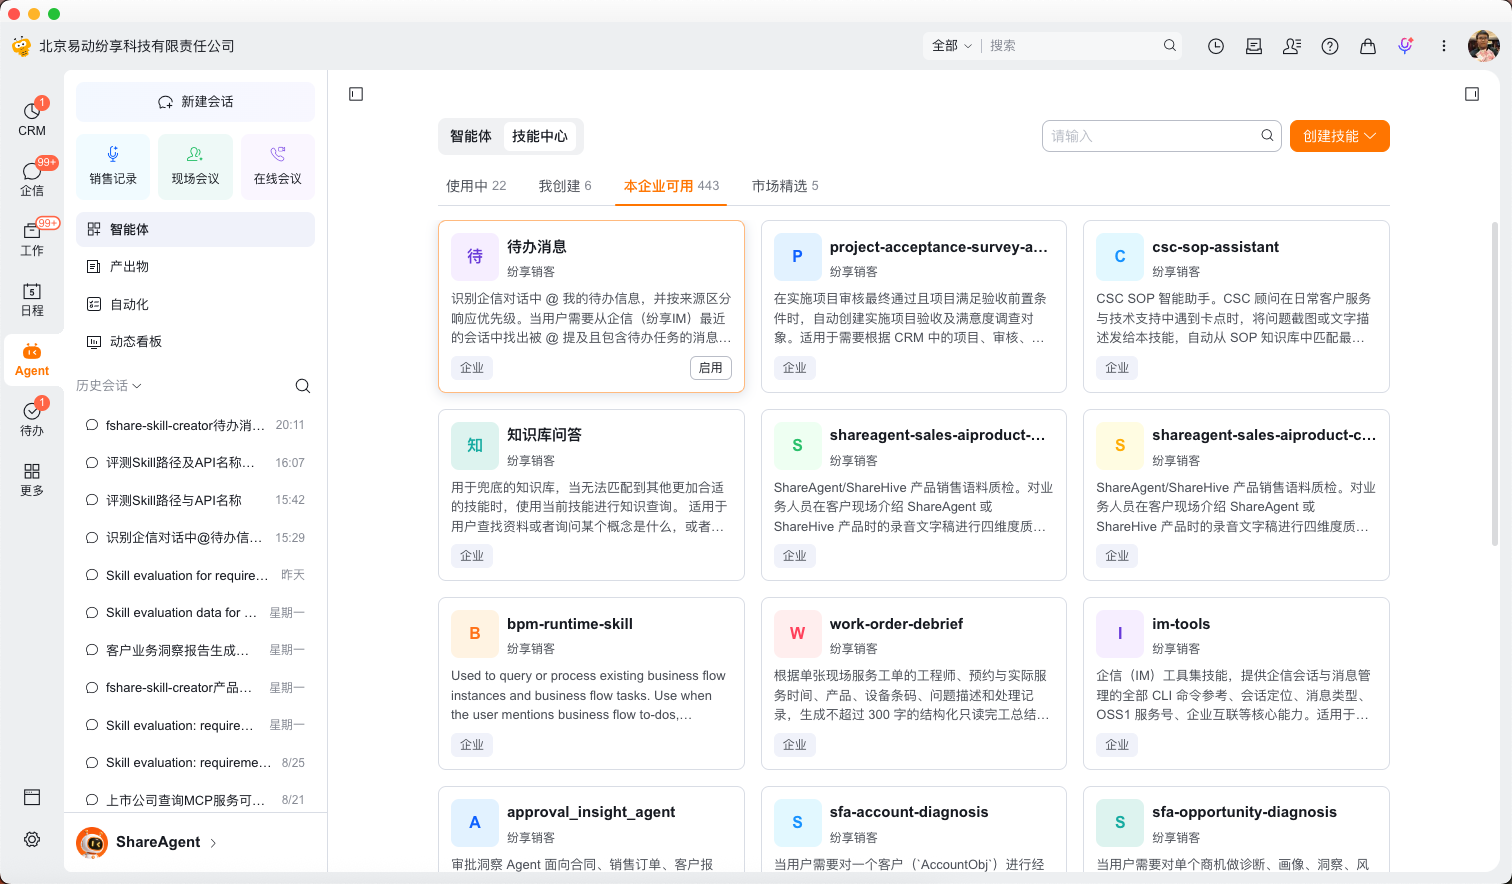Viewport: 1512px width, 884px height.
Task: Open conversation Skill evaluation data for
Action: (195, 613)
